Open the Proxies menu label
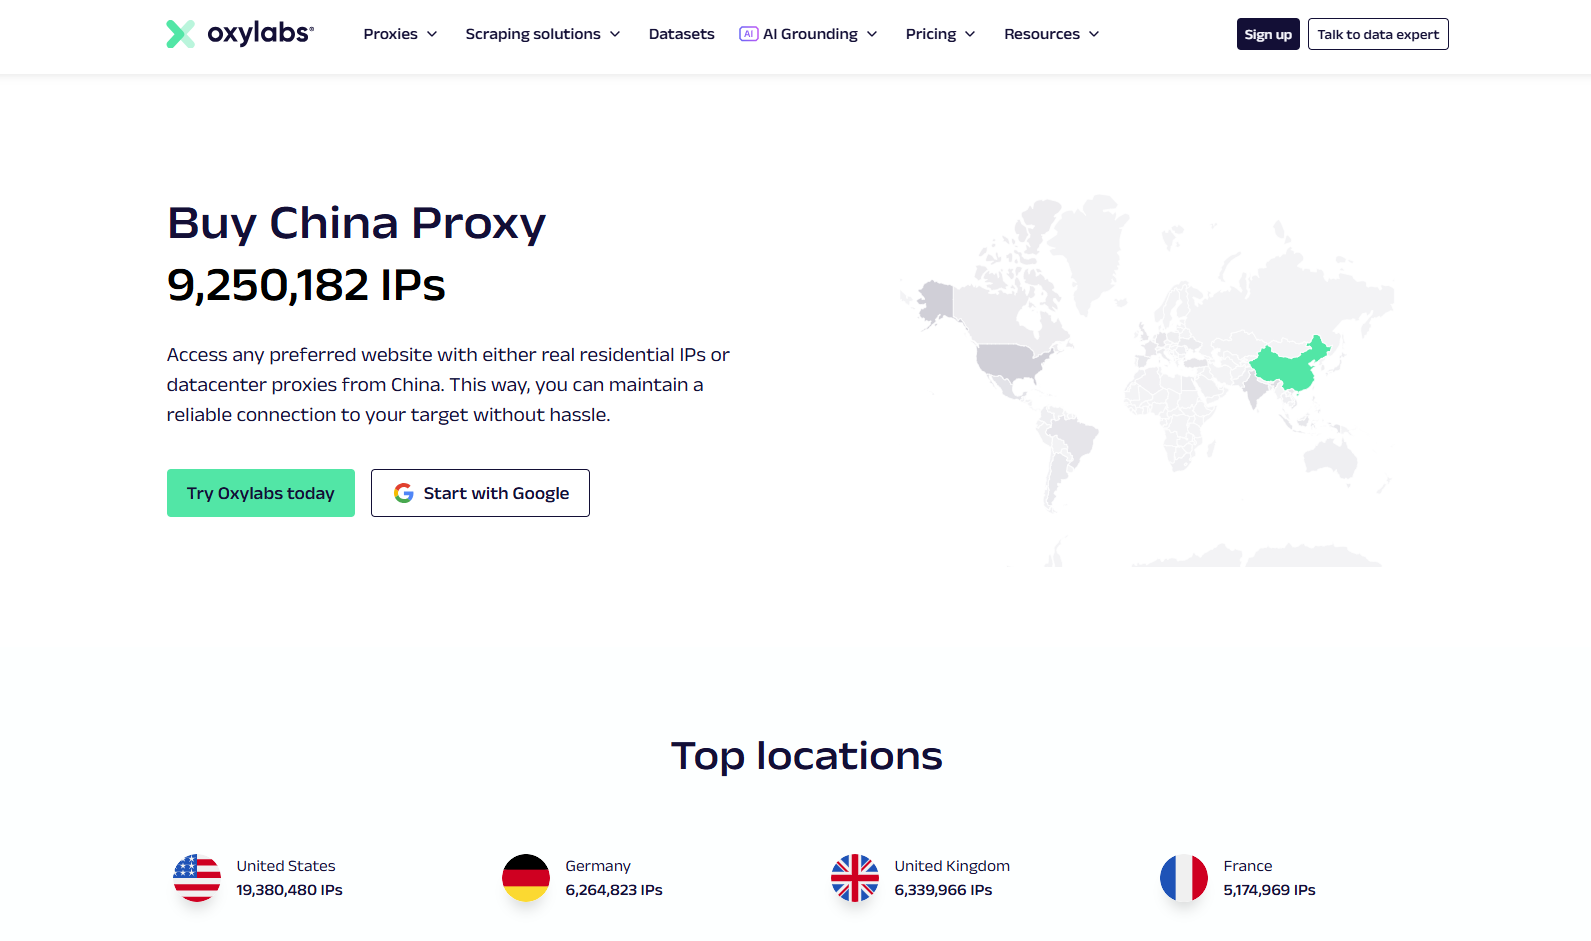This screenshot has height=941, width=1591. point(391,34)
